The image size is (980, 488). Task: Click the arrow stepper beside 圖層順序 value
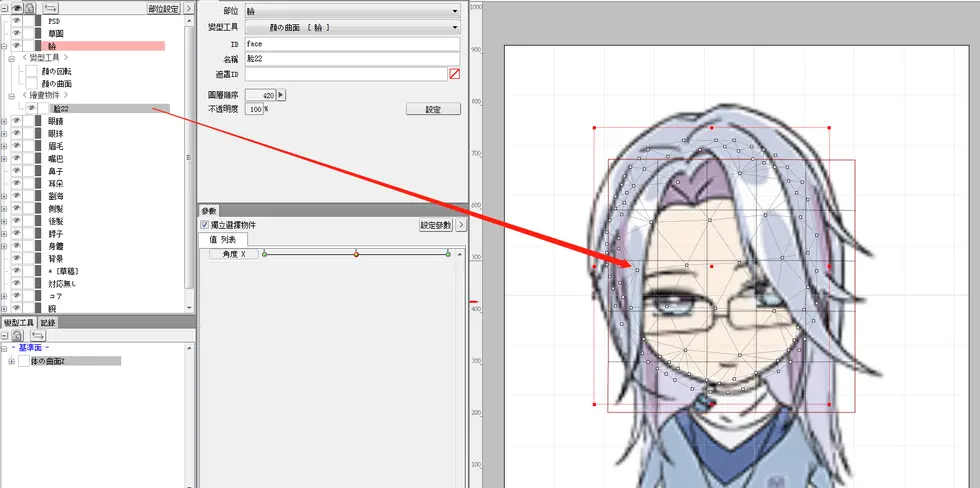click(281, 95)
